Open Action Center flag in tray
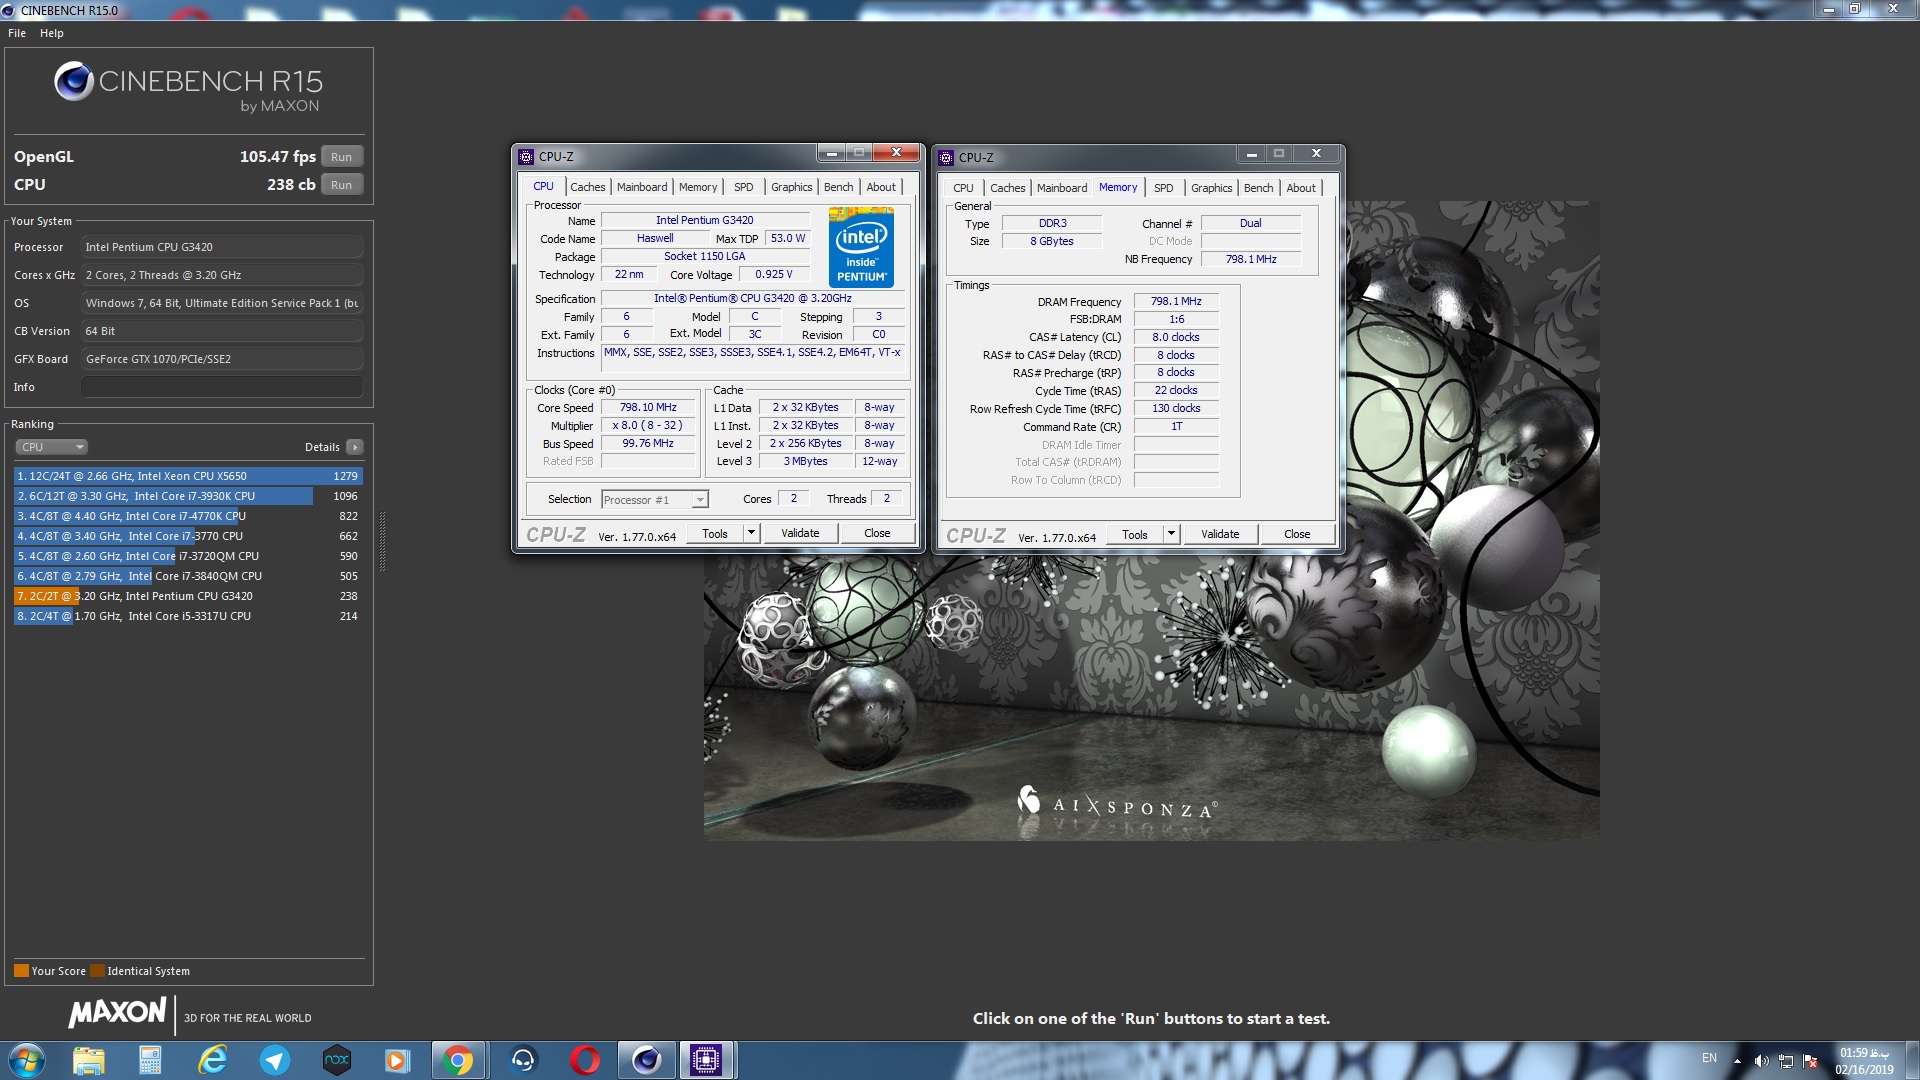Screen dimensions: 1920x1080 [1810, 1061]
